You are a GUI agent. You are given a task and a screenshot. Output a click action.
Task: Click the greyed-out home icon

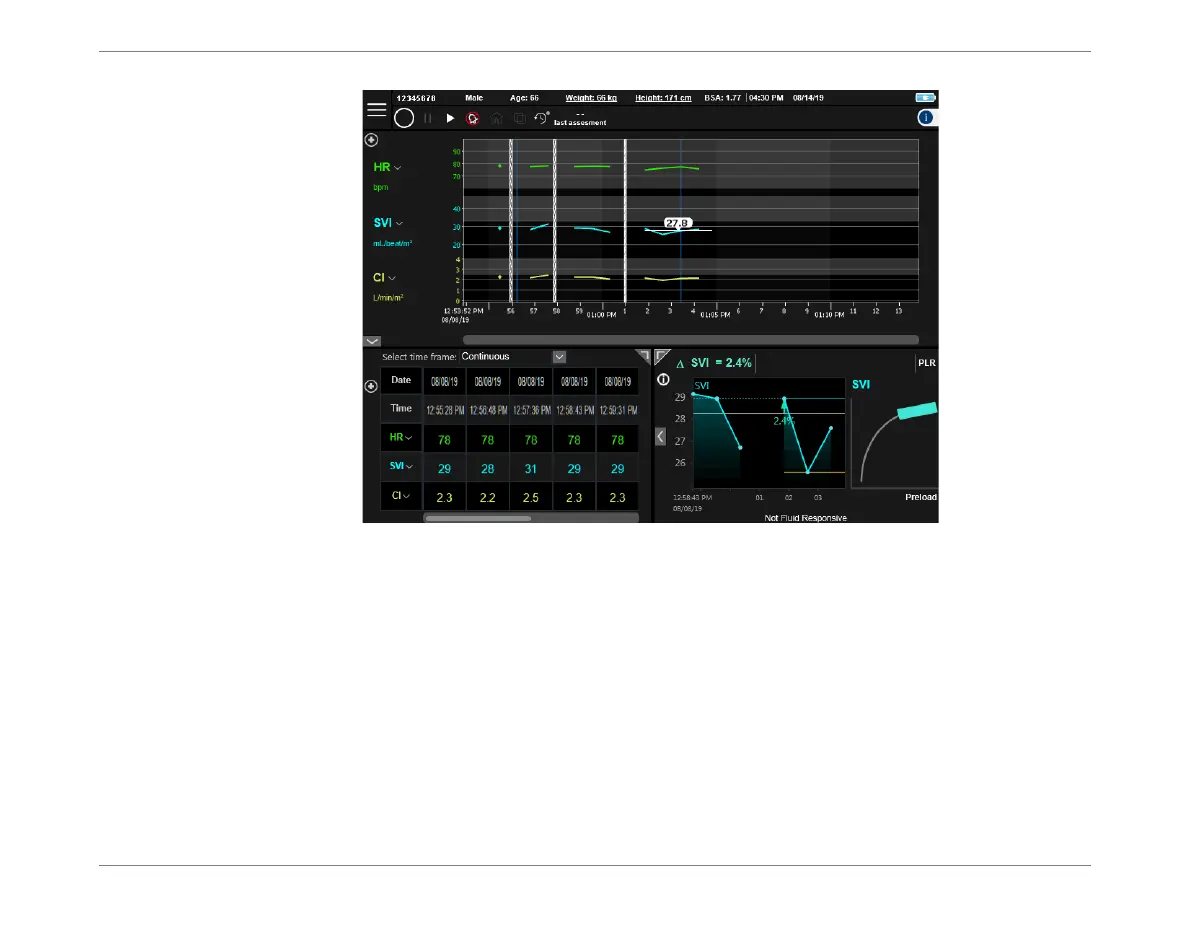tap(496, 118)
